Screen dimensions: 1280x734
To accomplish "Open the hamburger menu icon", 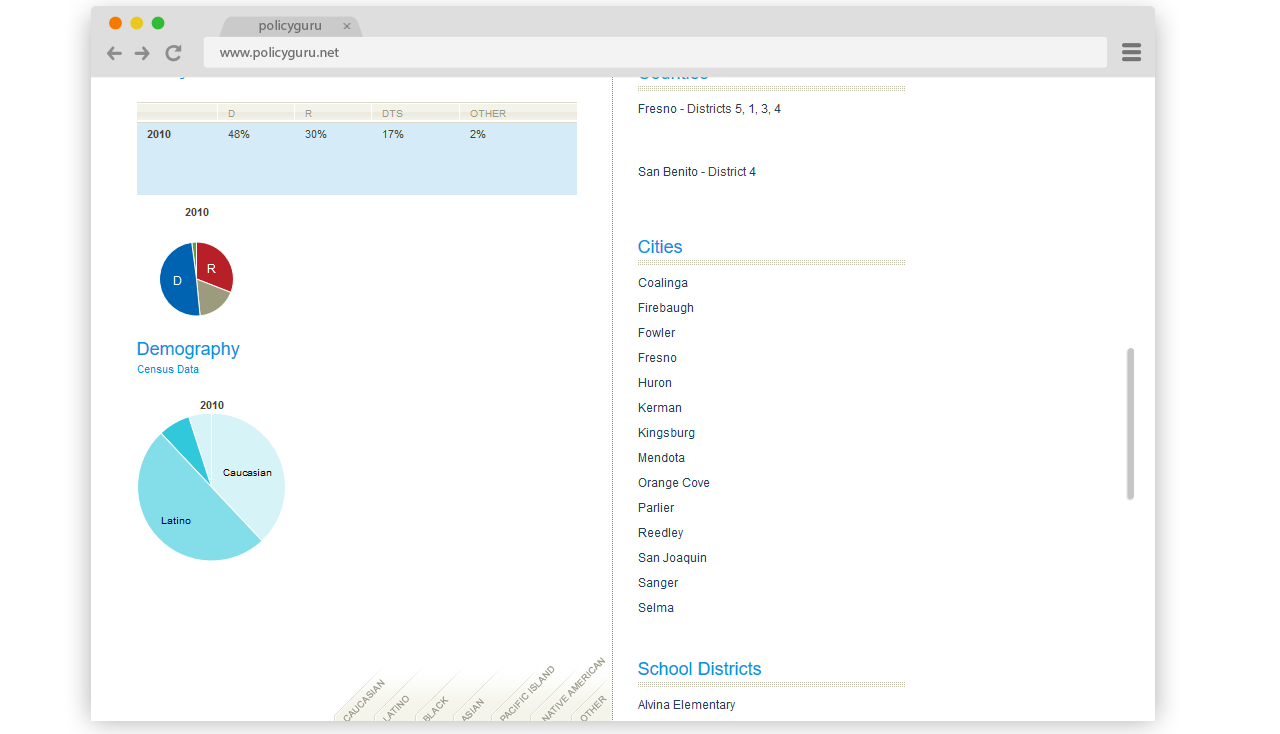I will 1131,53.
